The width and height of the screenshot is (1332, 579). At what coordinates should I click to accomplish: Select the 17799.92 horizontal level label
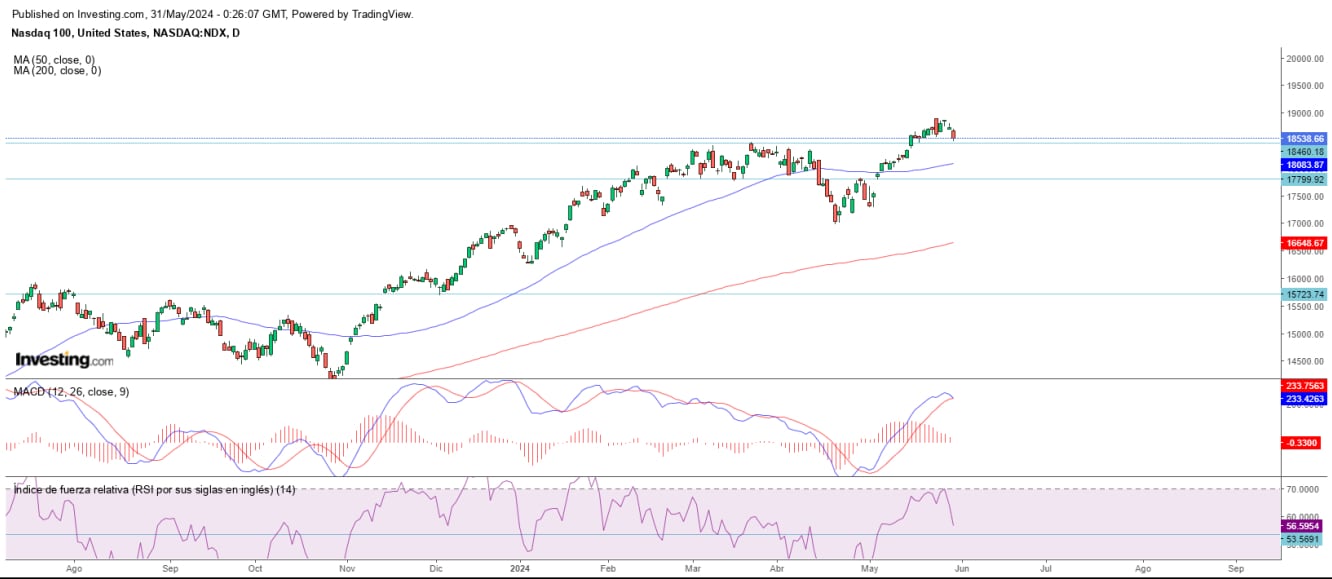point(1305,179)
